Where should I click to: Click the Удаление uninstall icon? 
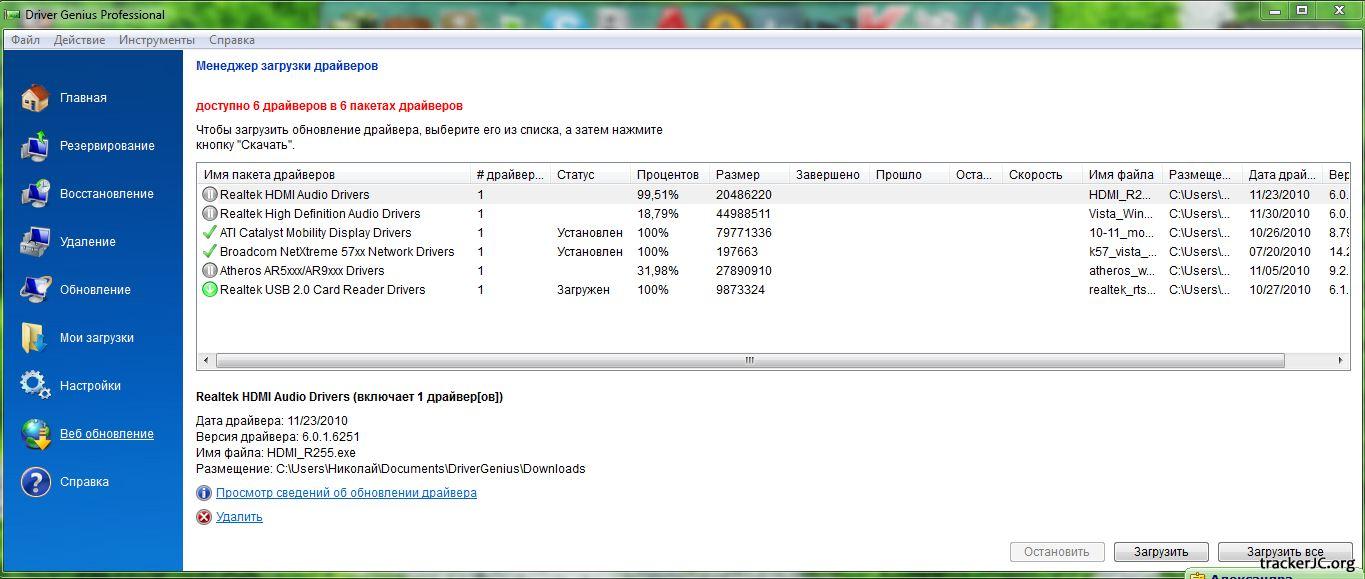35,242
